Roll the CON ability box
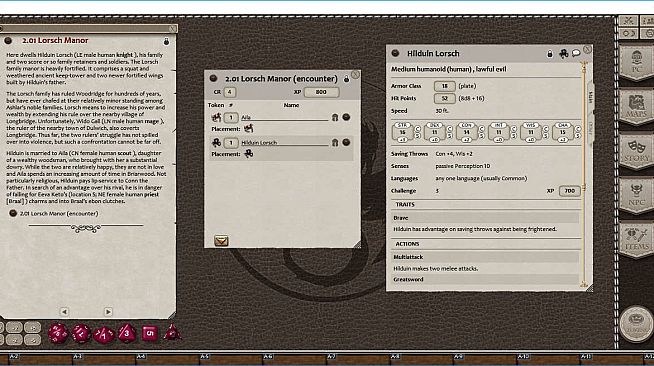654x366 pixels. click(467, 133)
